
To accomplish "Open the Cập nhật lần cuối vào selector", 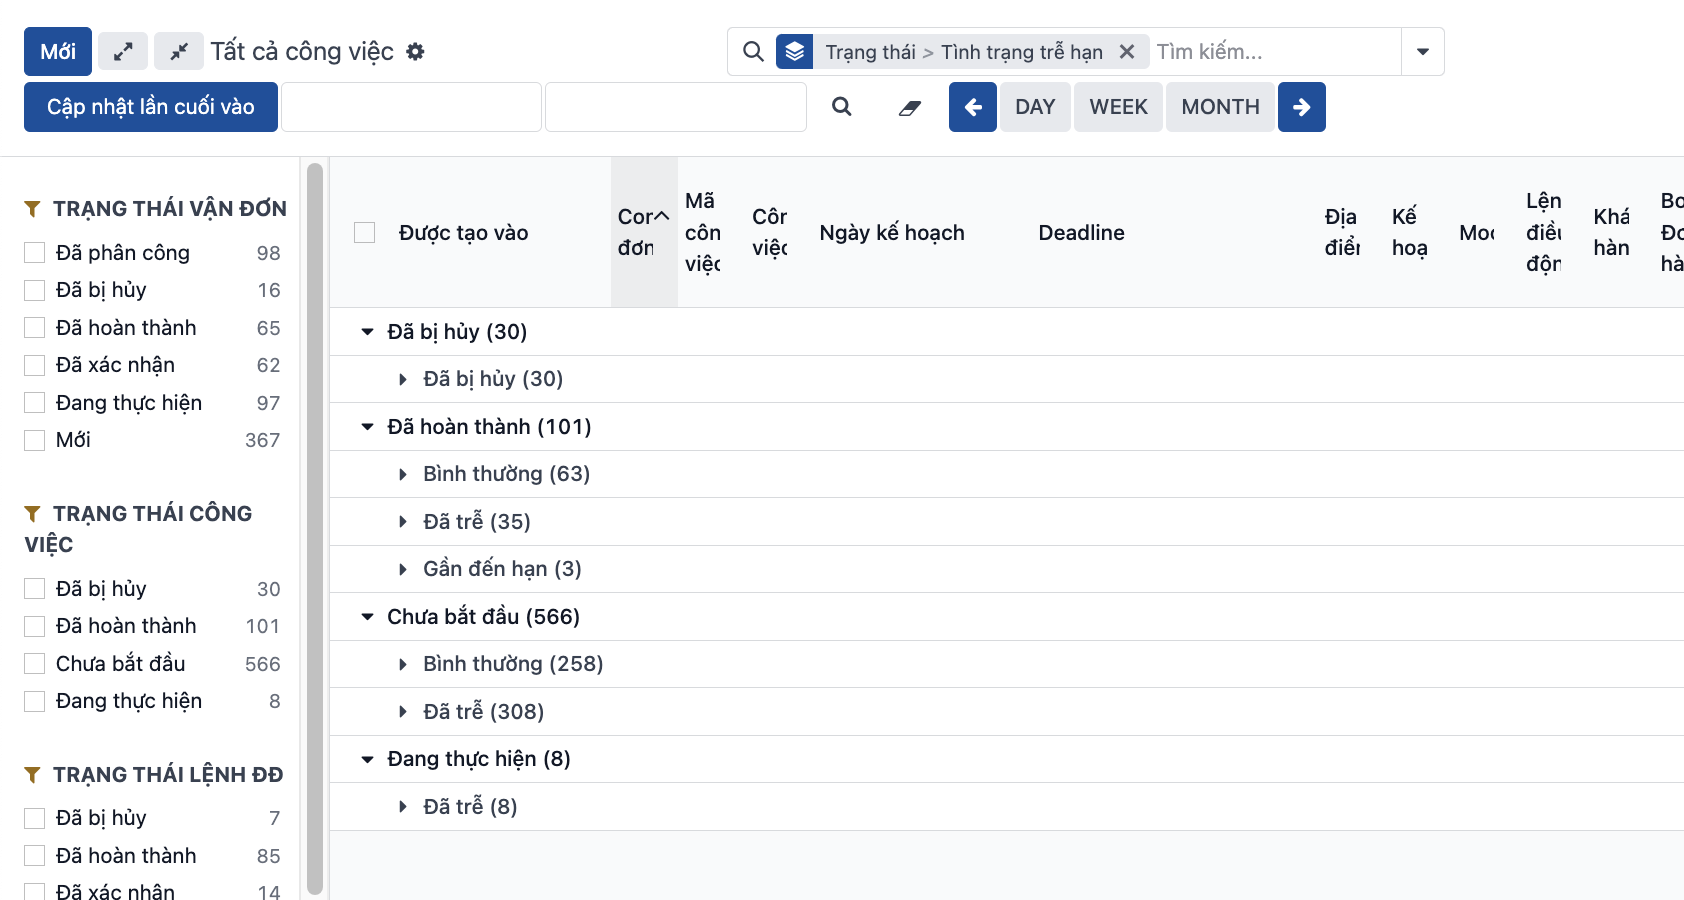I will [x=151, y=107].
